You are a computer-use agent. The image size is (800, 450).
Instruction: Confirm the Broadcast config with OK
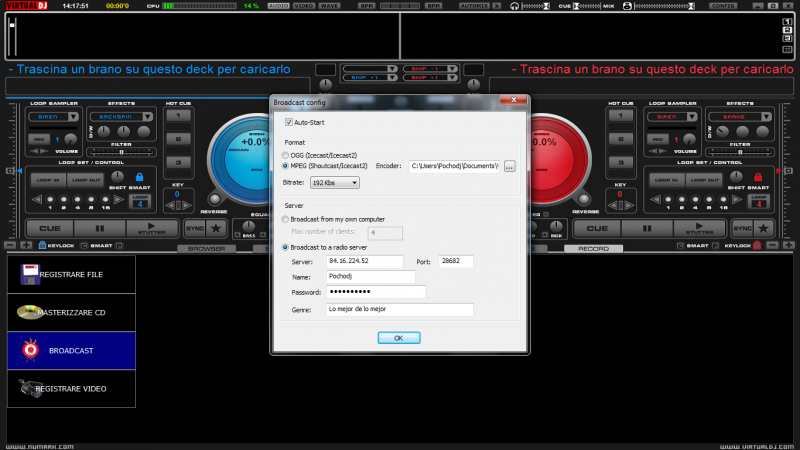399,338
